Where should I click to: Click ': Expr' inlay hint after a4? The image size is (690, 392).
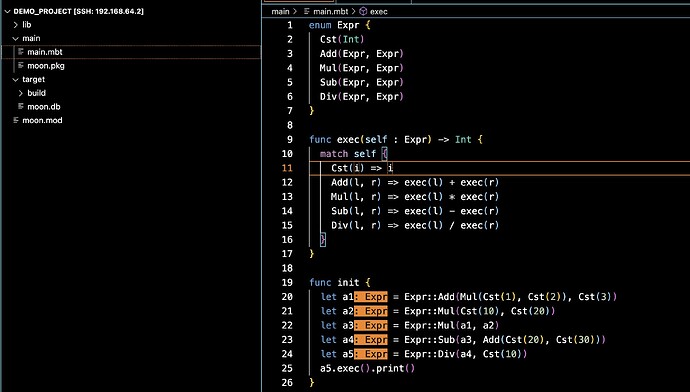point(371,340)
